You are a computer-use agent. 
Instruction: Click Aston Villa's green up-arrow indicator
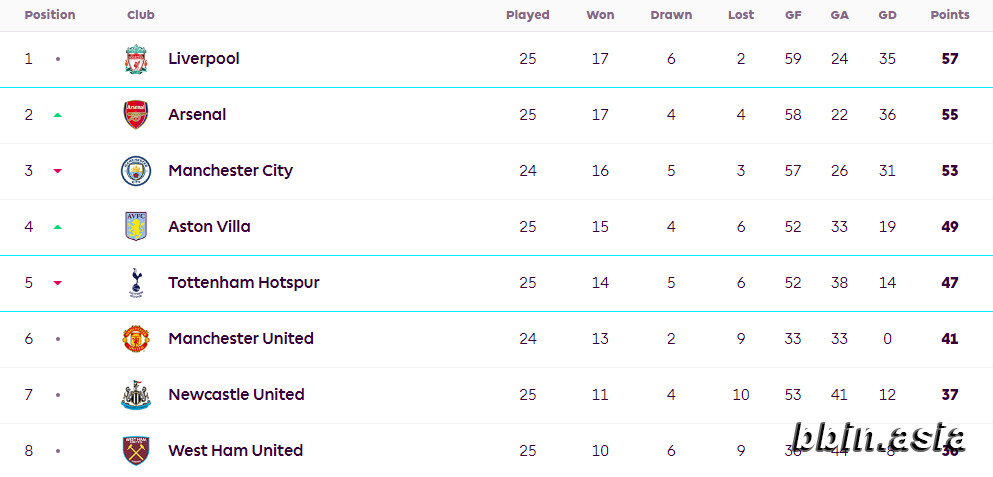58,227
